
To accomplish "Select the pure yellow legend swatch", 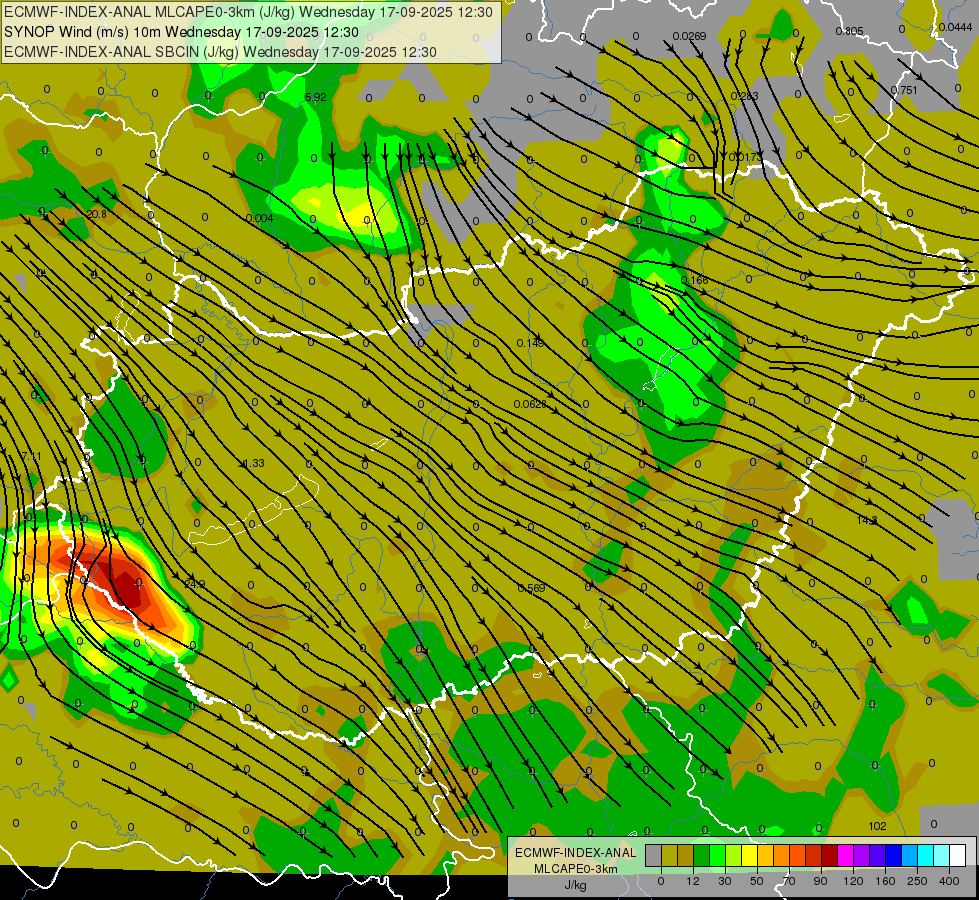I will [x=749, y=855].
